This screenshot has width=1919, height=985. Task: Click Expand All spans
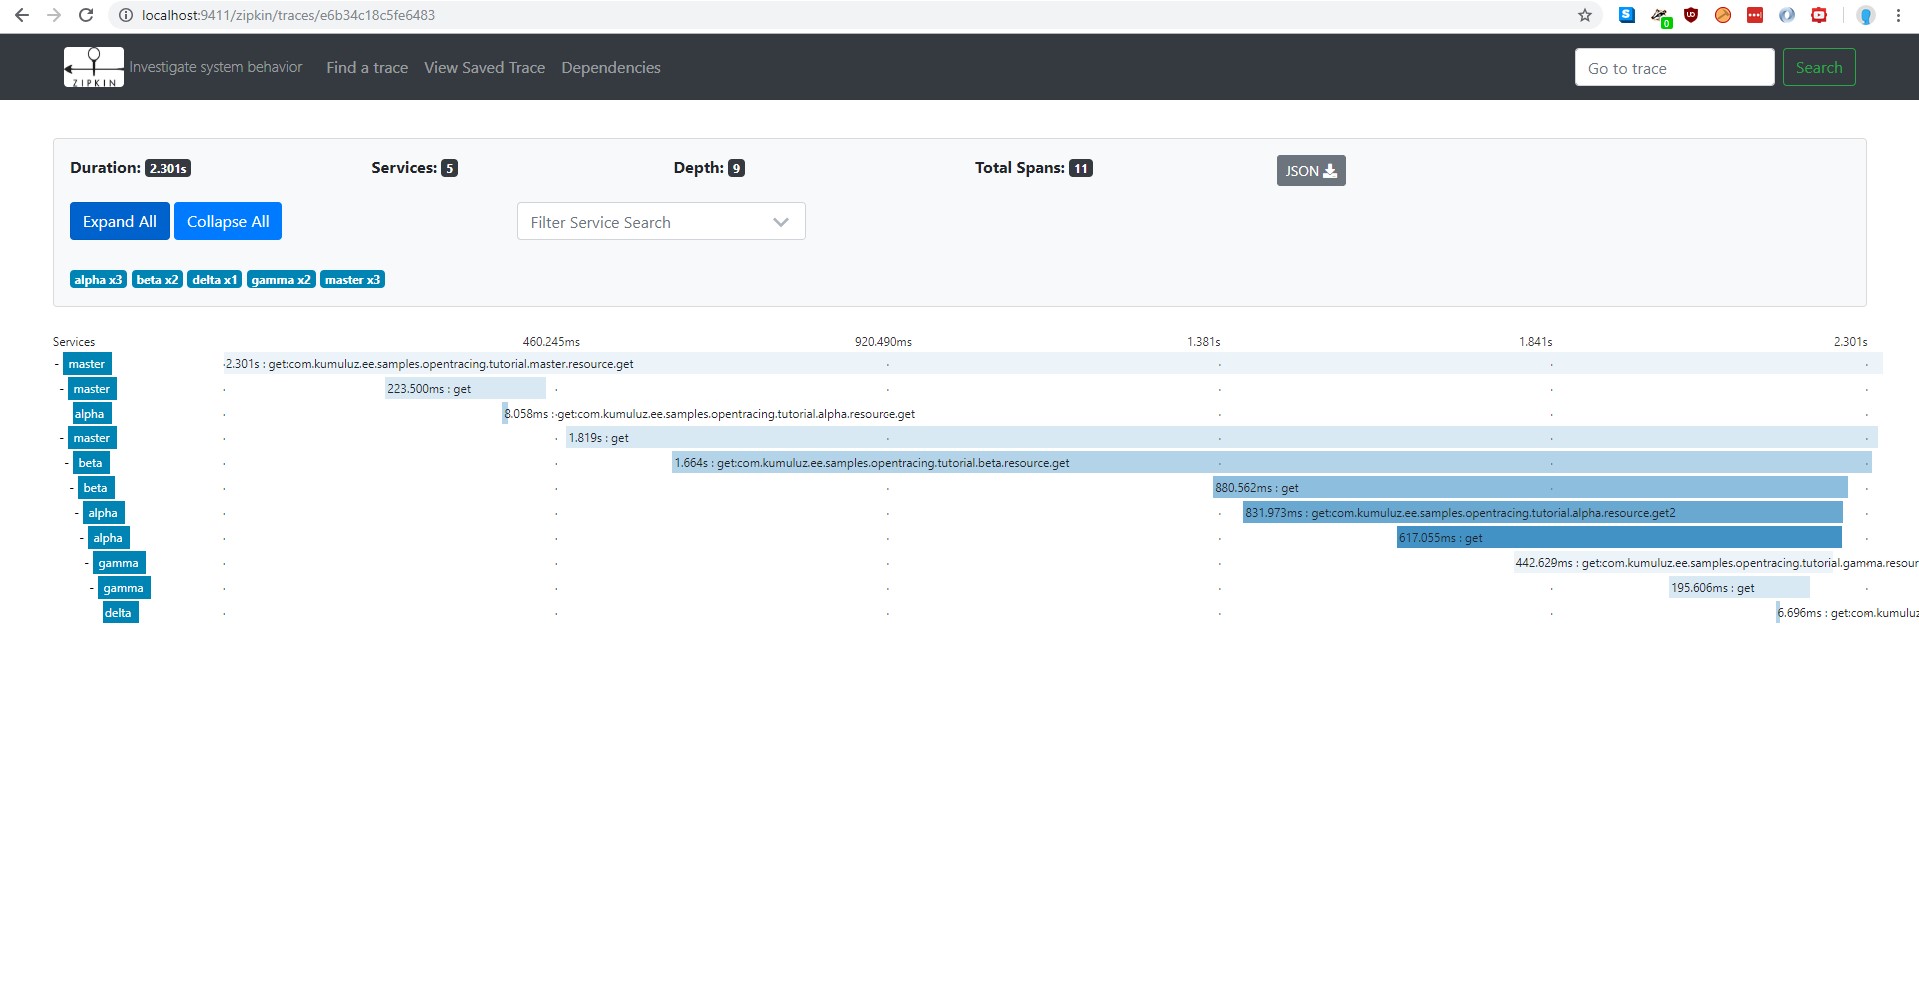click(x=120, y=221)
